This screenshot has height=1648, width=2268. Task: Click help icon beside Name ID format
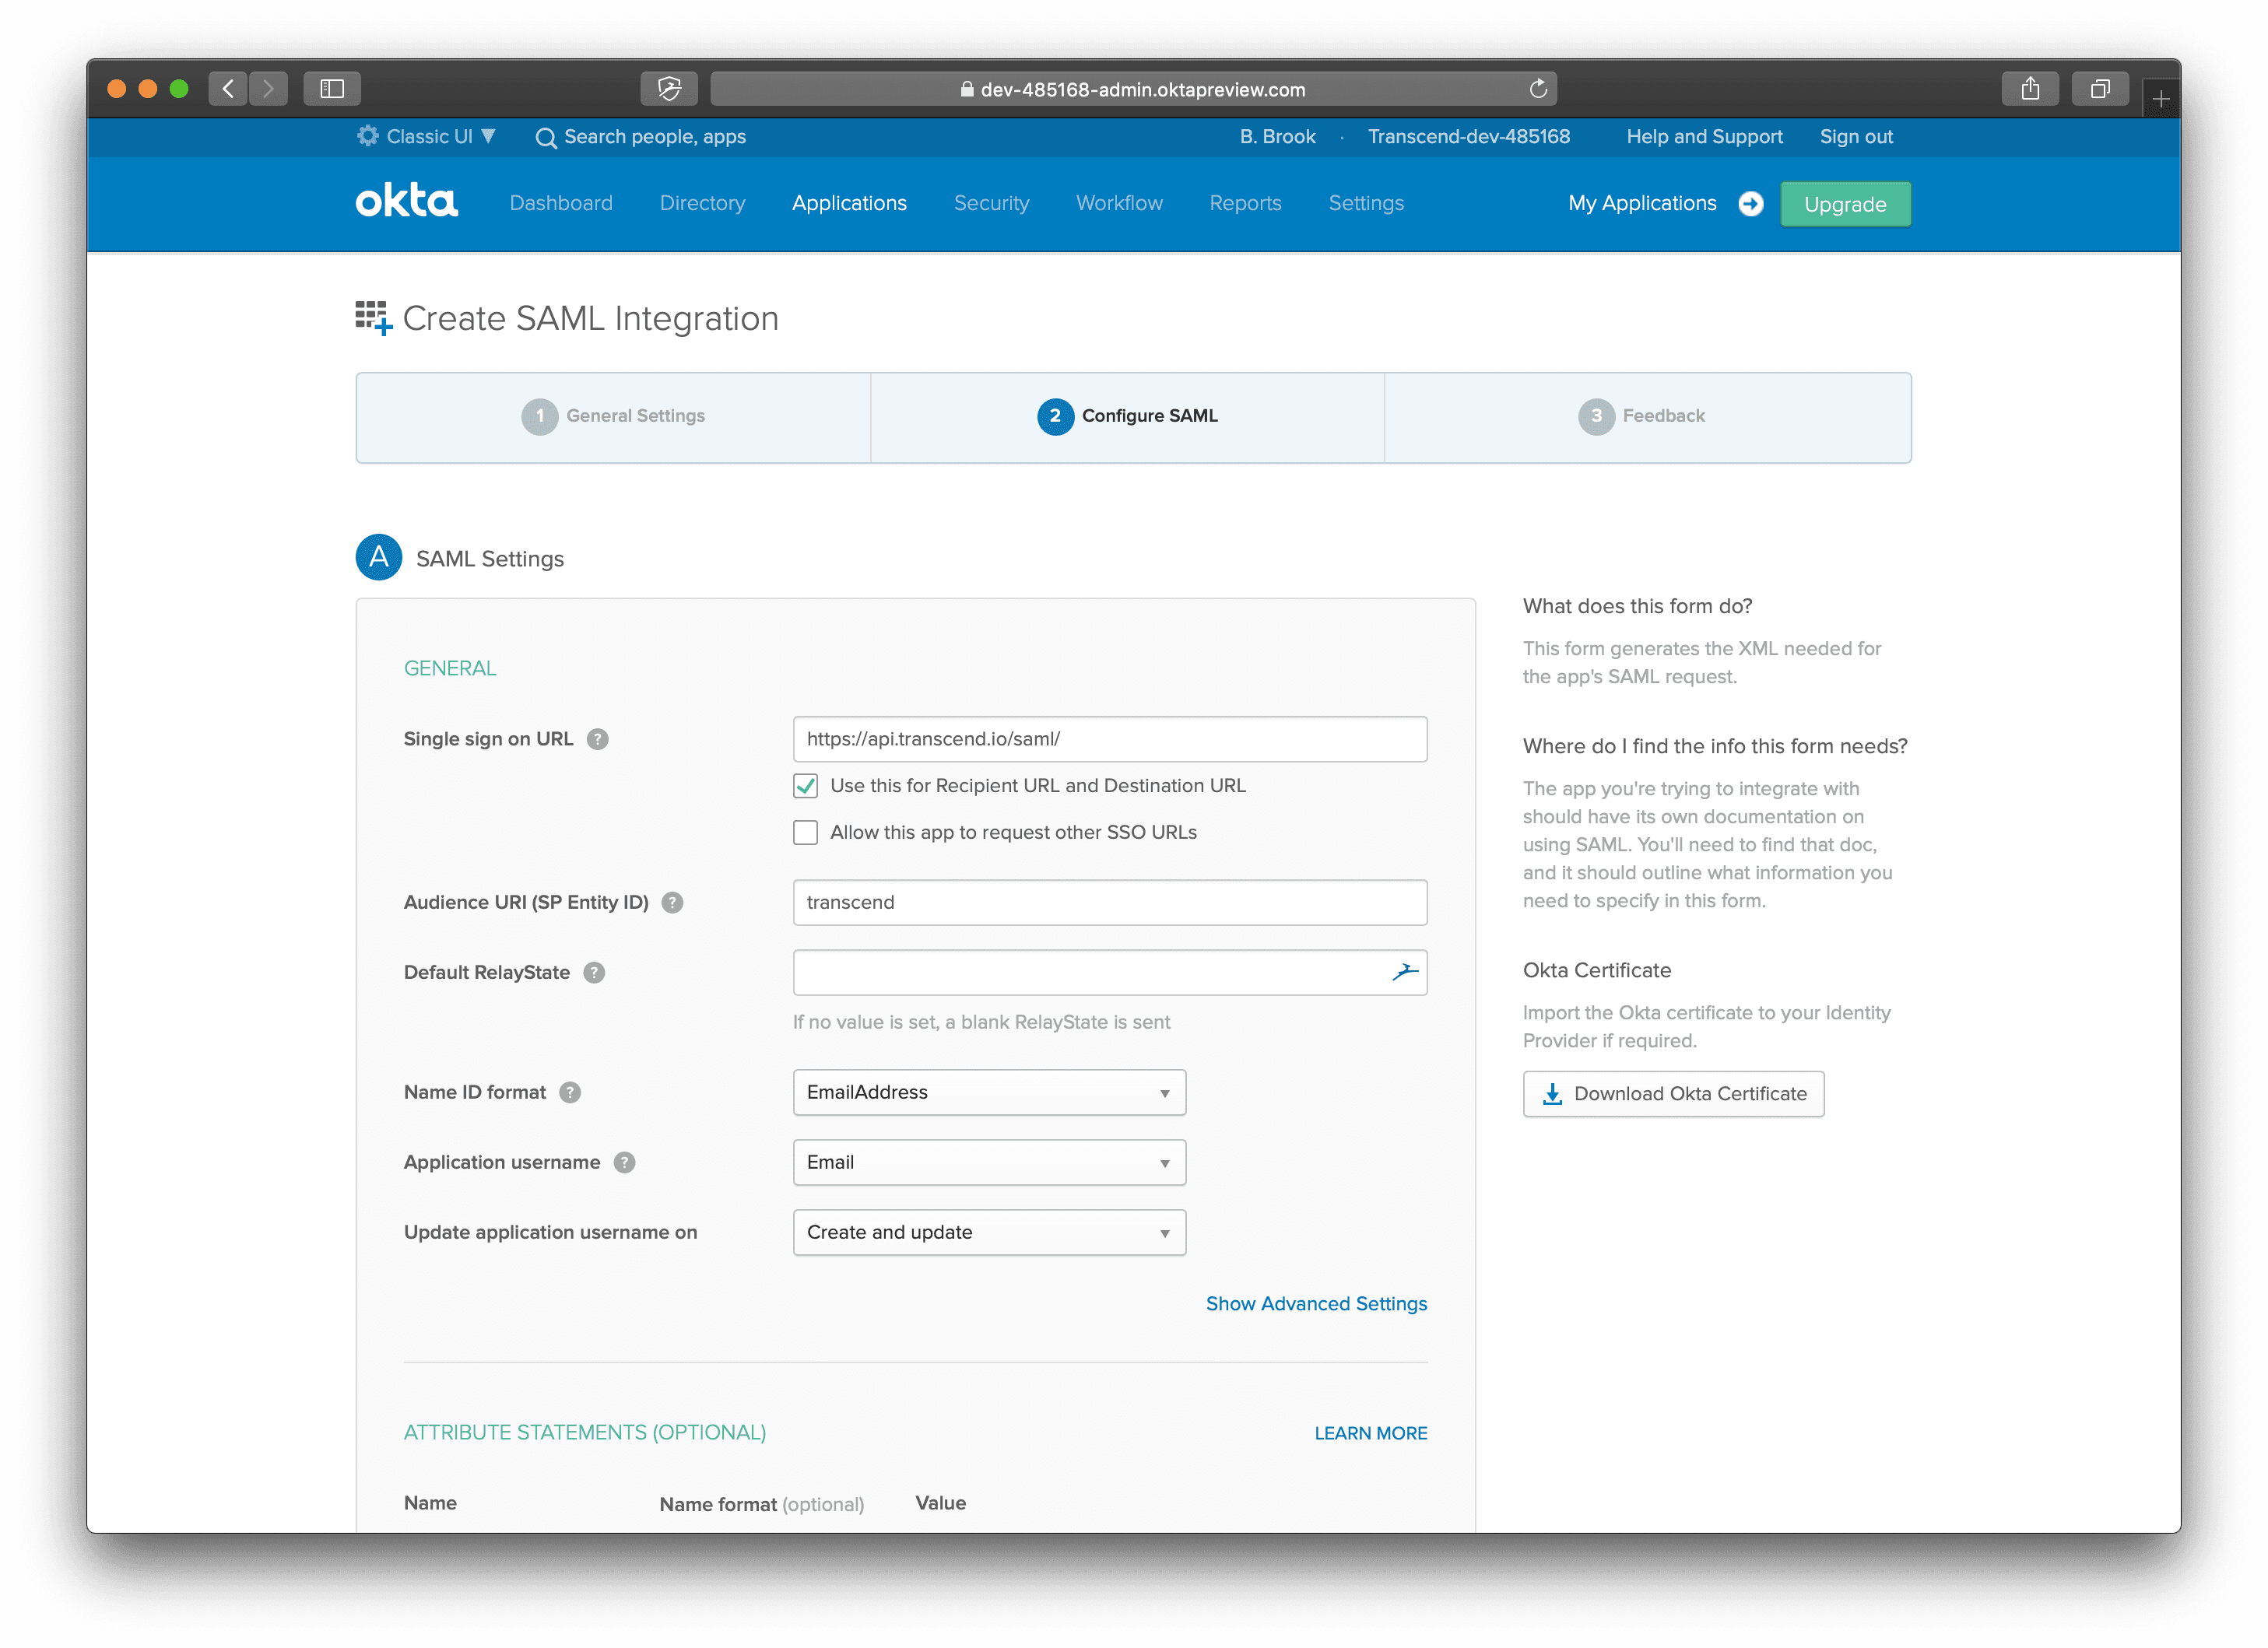570,1092
